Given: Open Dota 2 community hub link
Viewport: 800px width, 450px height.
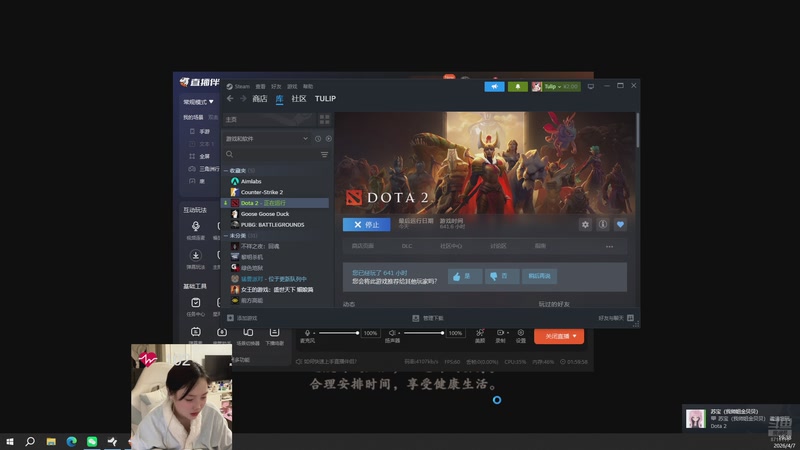Looking at the screenshot, I should [451, 246].
